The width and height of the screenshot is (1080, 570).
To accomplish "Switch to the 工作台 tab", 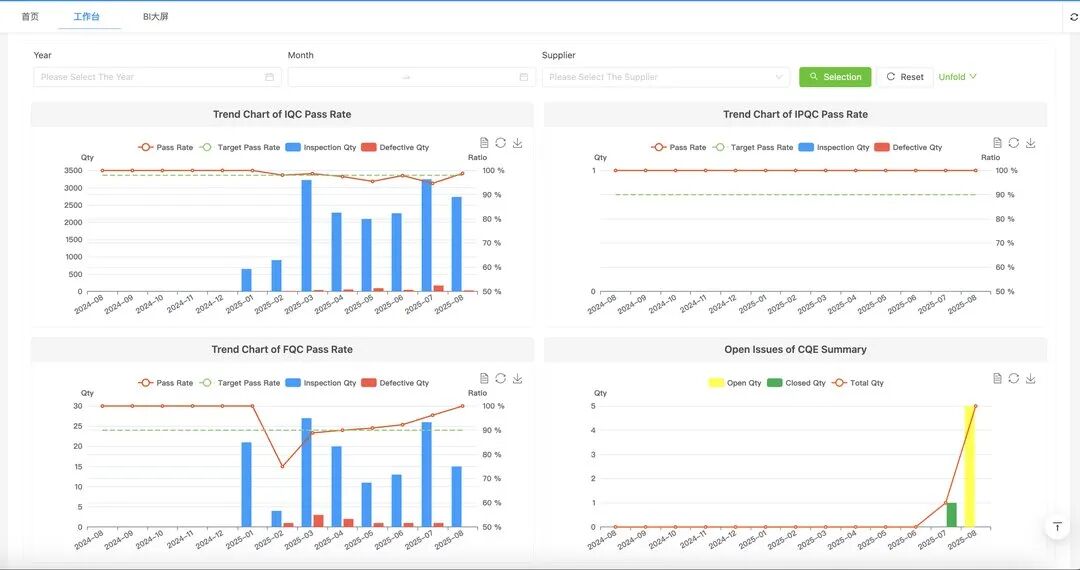I will point(87,17).
